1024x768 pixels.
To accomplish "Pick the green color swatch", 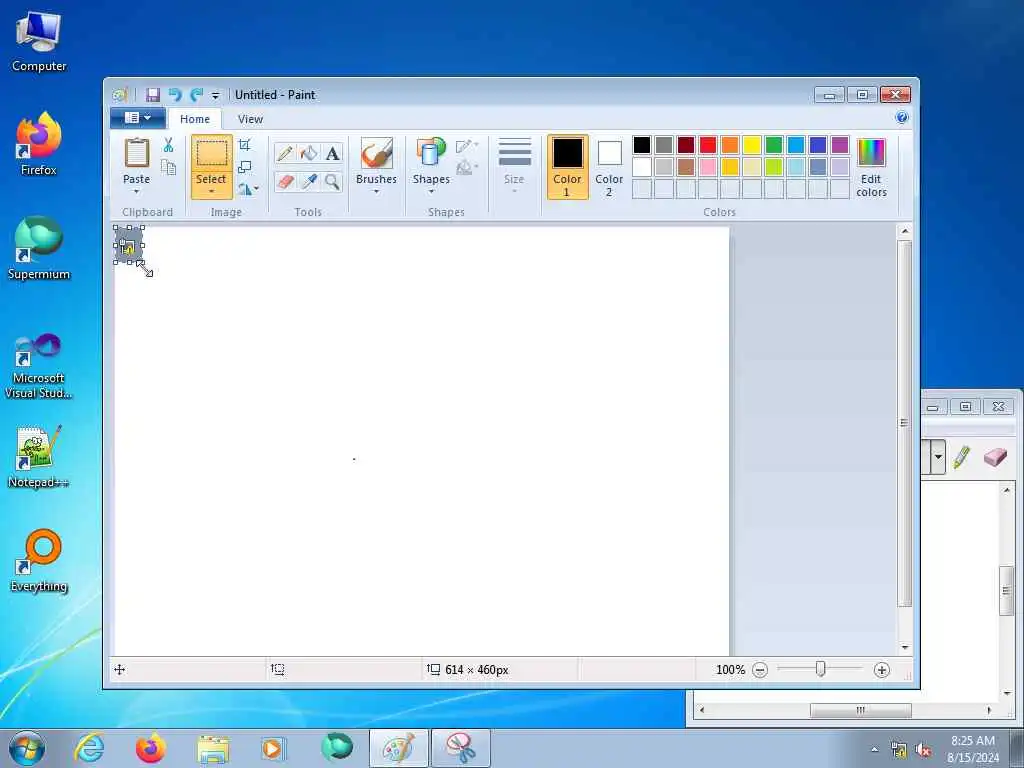I will pyautogui.click(x=774, y=145).
